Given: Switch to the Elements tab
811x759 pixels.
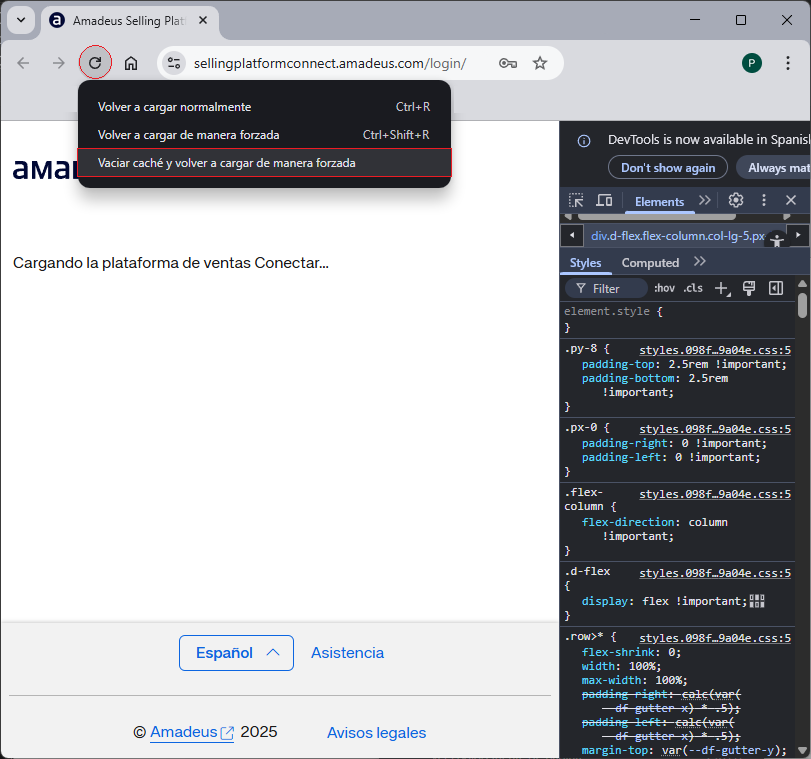Looking at the screenshot, I should 659,202.
